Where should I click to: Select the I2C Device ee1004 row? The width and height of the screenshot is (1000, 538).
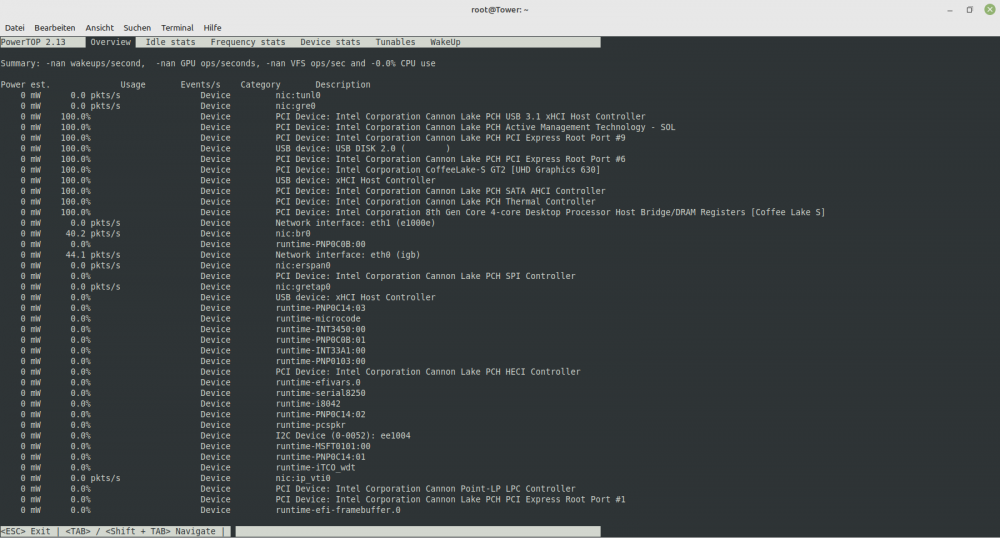(216, 435)
